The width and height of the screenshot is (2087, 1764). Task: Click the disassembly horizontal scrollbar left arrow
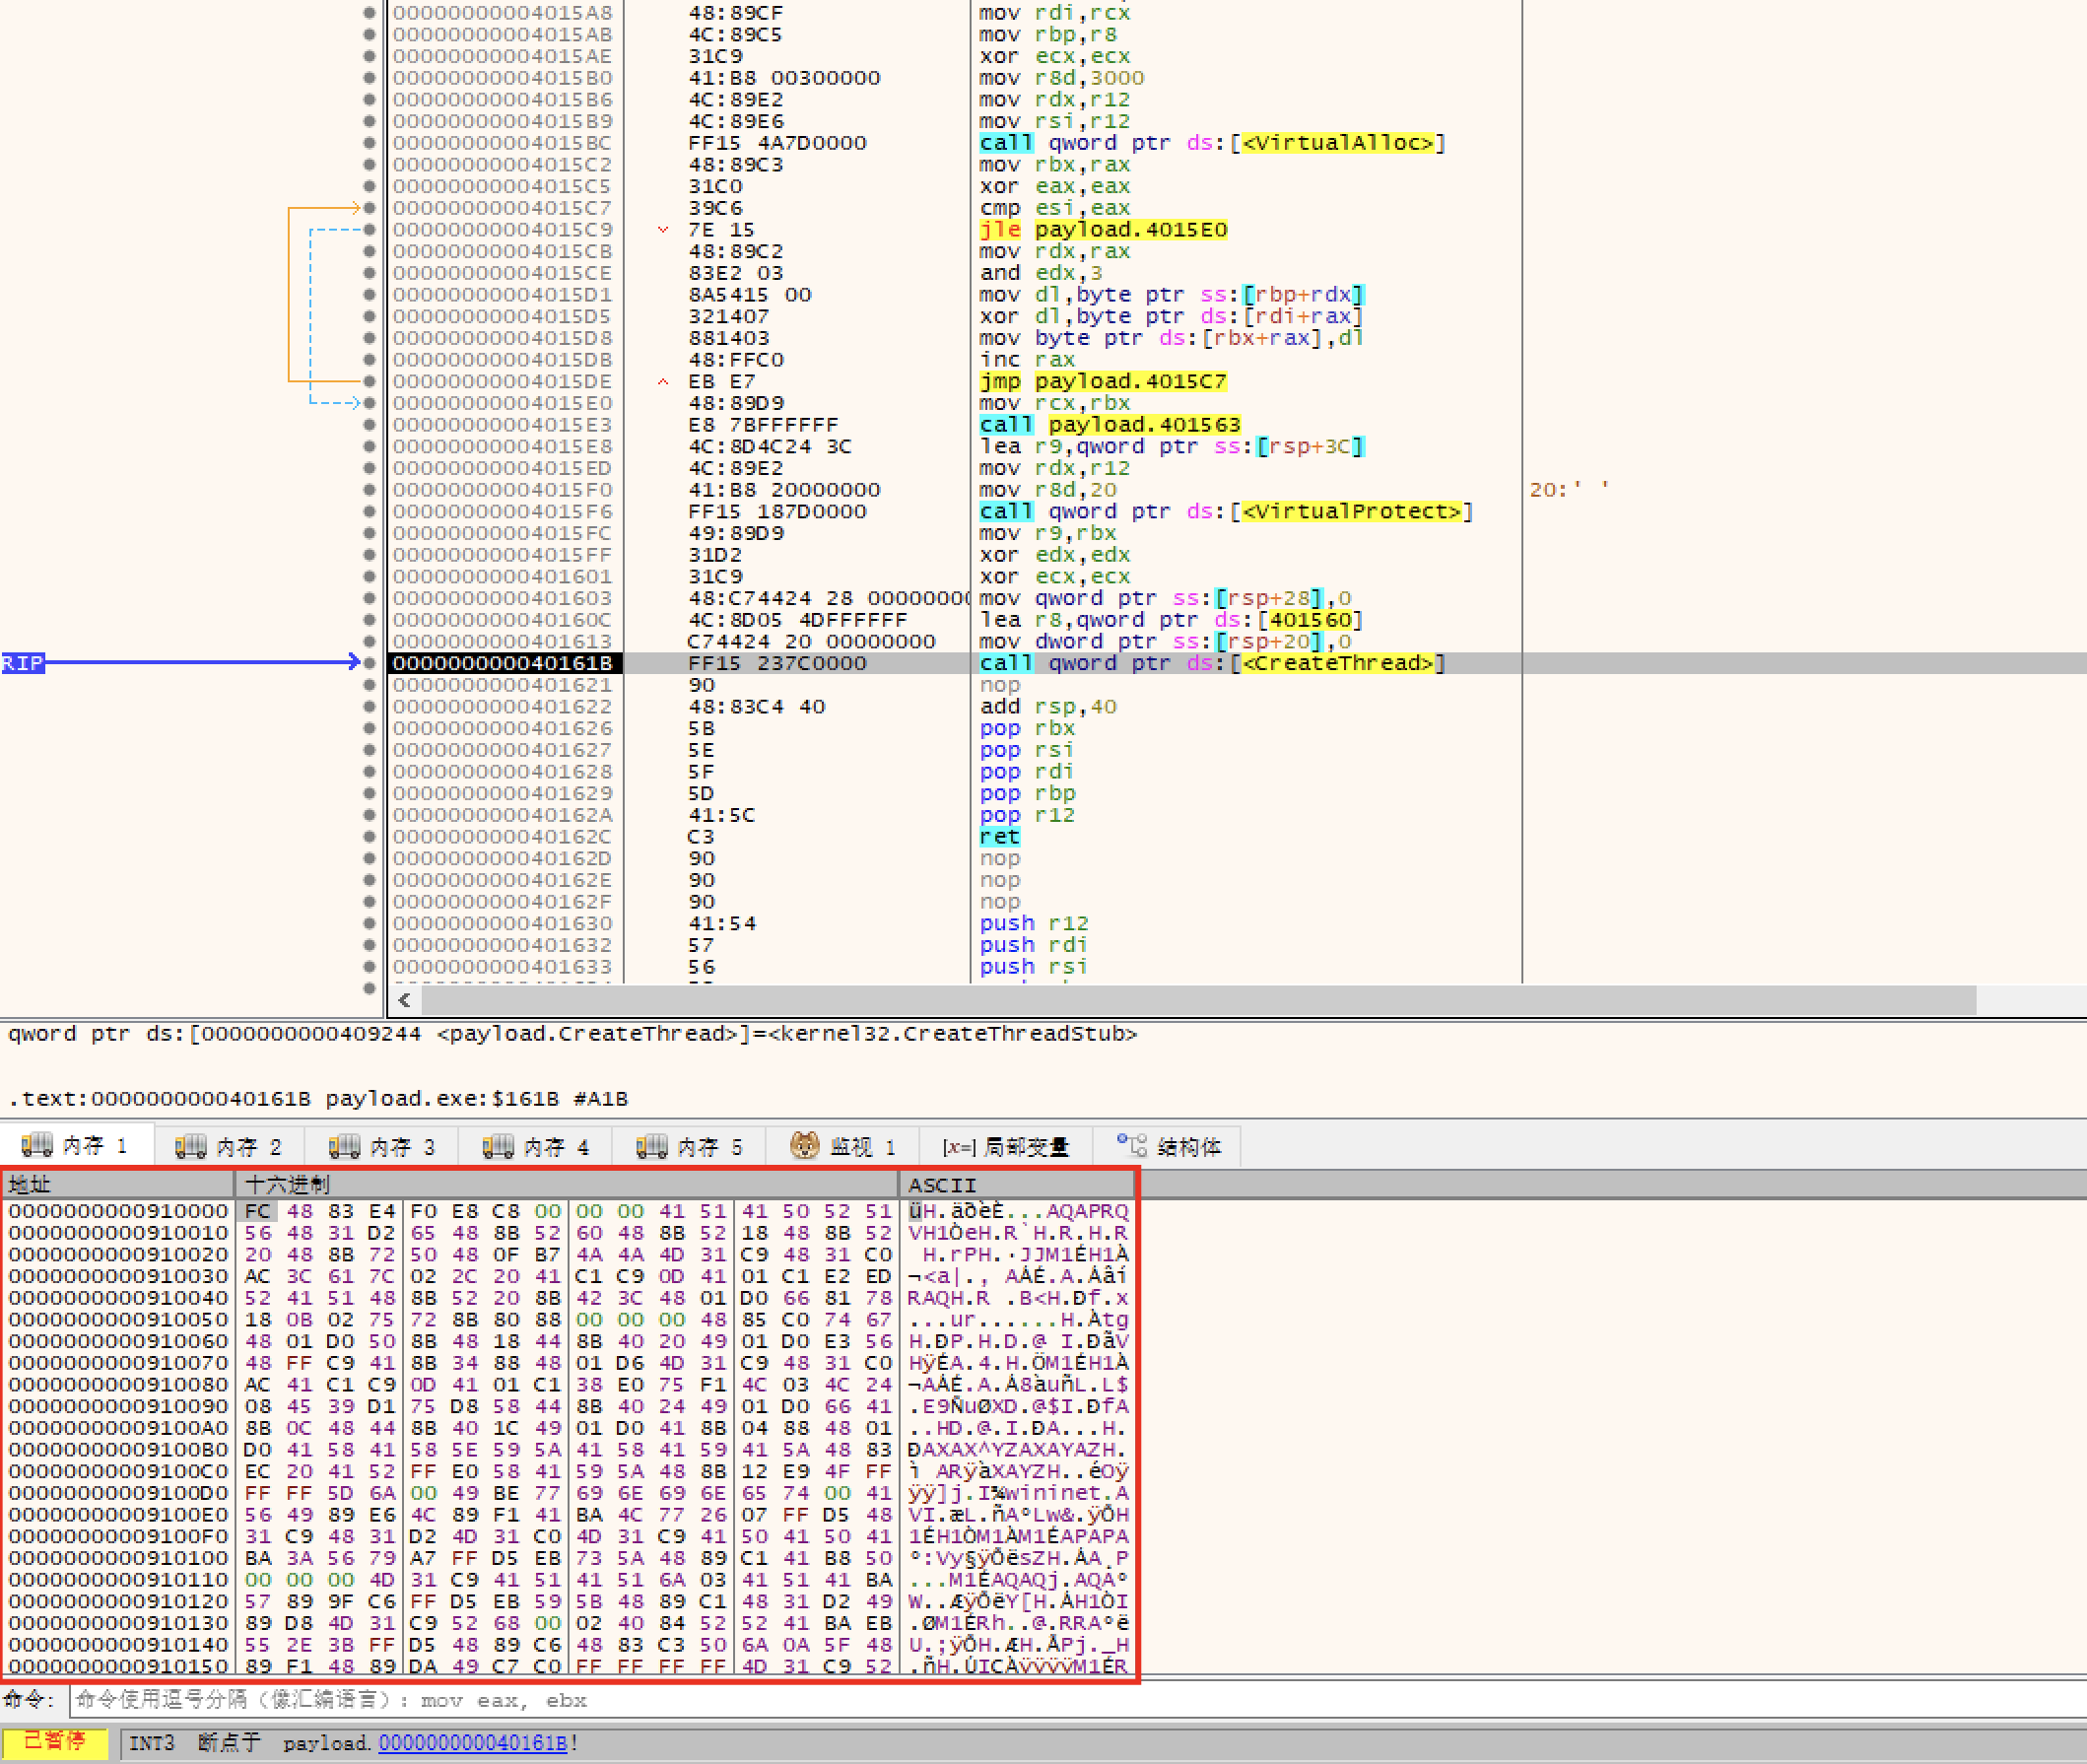point(404,1000)
